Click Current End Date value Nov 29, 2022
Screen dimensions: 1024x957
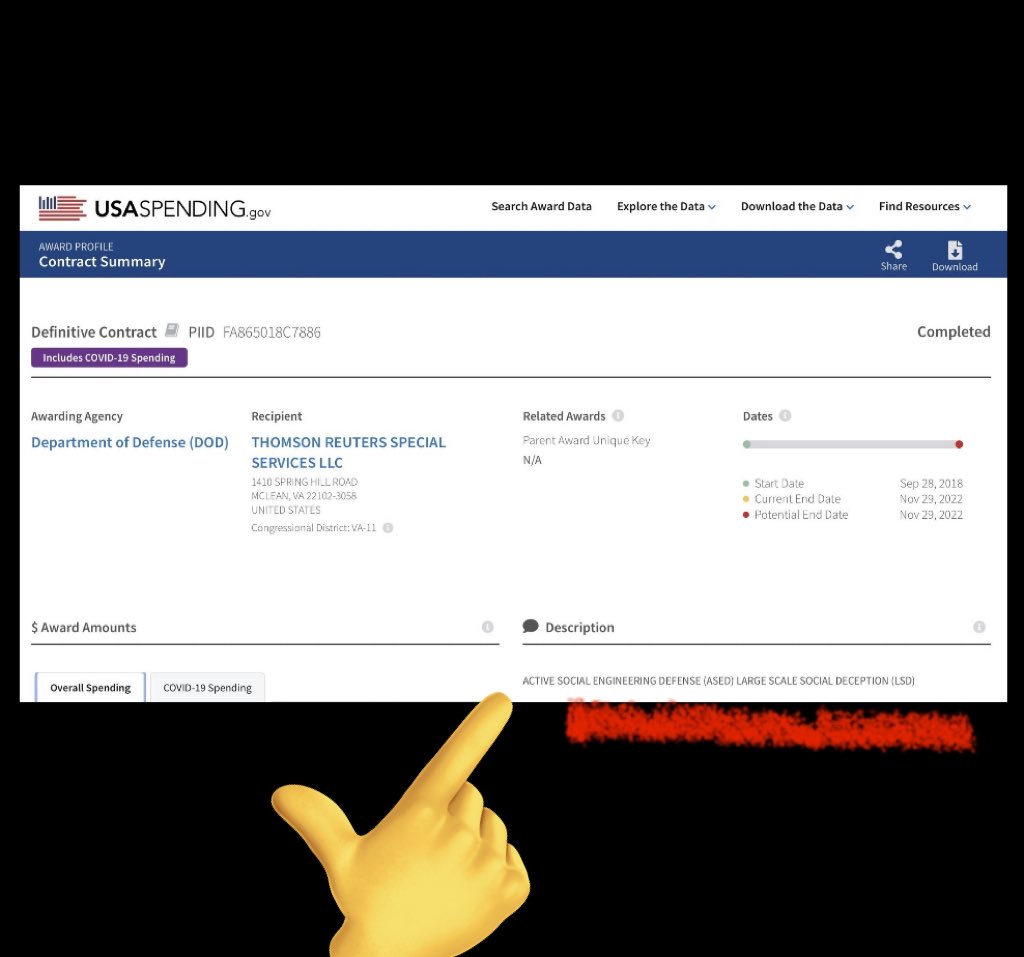tap(931, 499)
